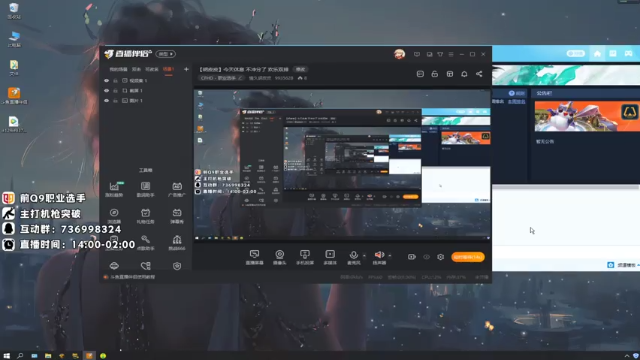Open the notification bell on the stream header
This screenshot has width=640, height=360.
point(464,74)
